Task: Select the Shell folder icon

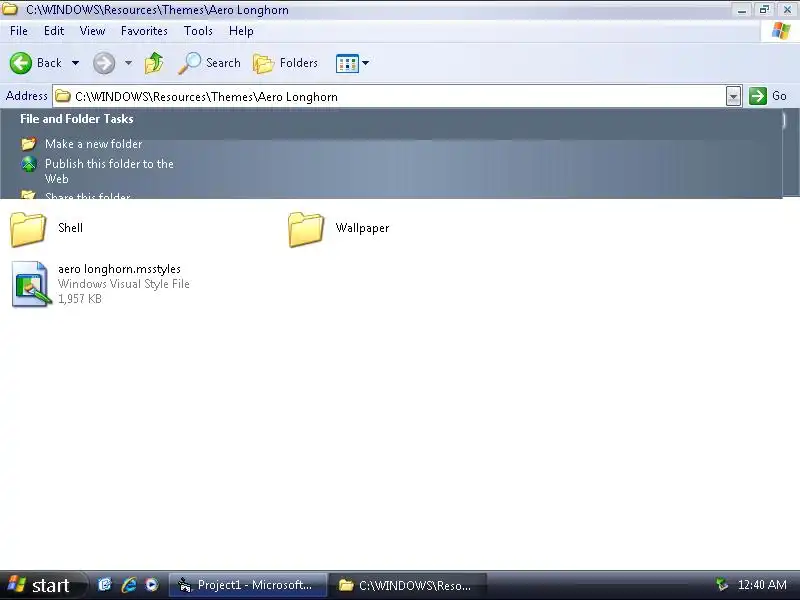Action: point(28,230)
